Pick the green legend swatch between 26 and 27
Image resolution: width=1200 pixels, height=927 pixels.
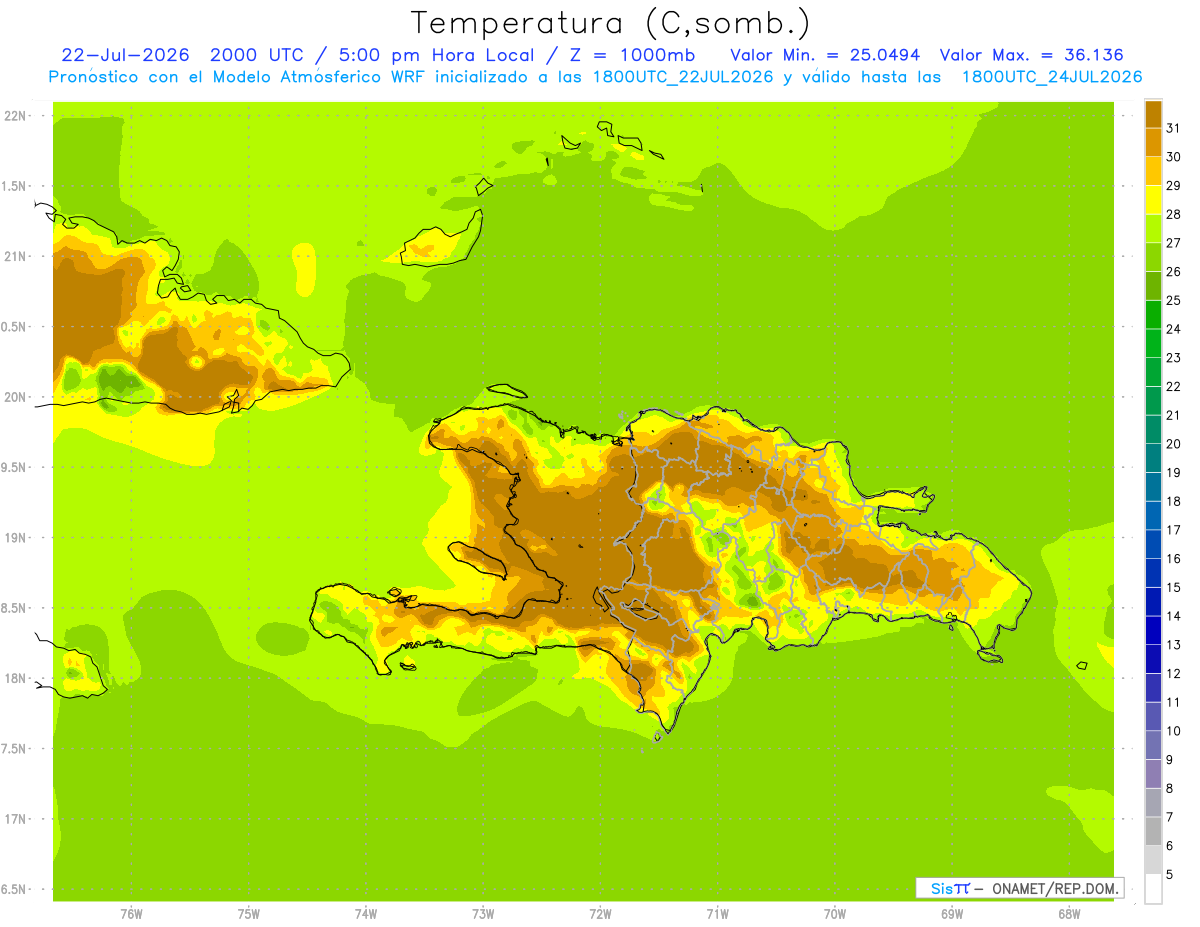pos(1153,257)
